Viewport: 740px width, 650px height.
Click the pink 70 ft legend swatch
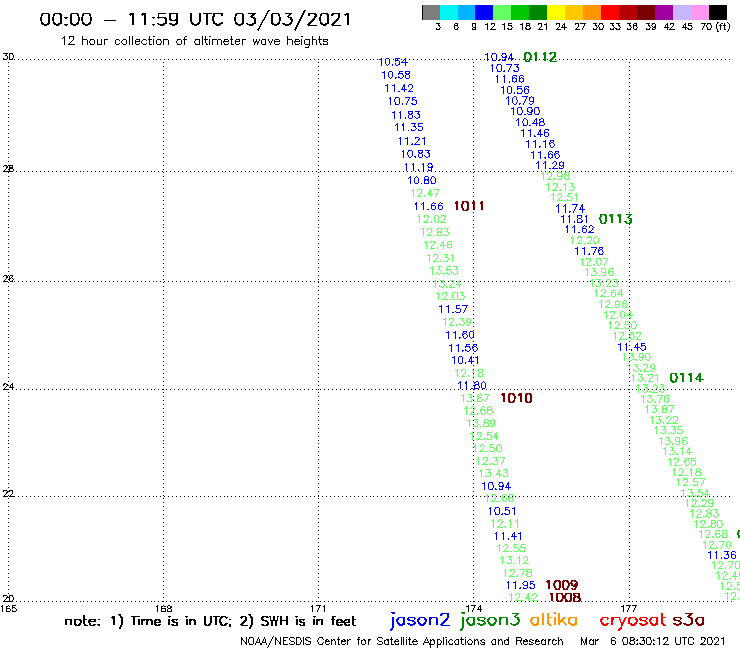click(699, 12)
